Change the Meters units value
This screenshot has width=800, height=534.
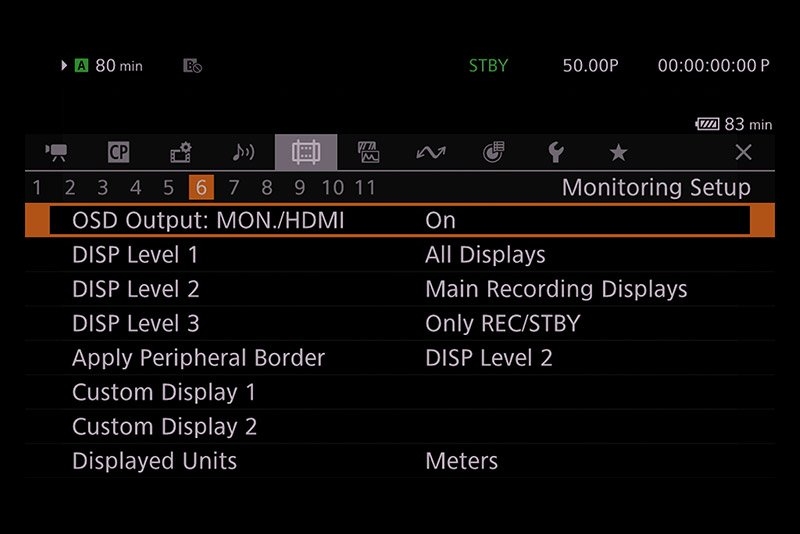462,461
